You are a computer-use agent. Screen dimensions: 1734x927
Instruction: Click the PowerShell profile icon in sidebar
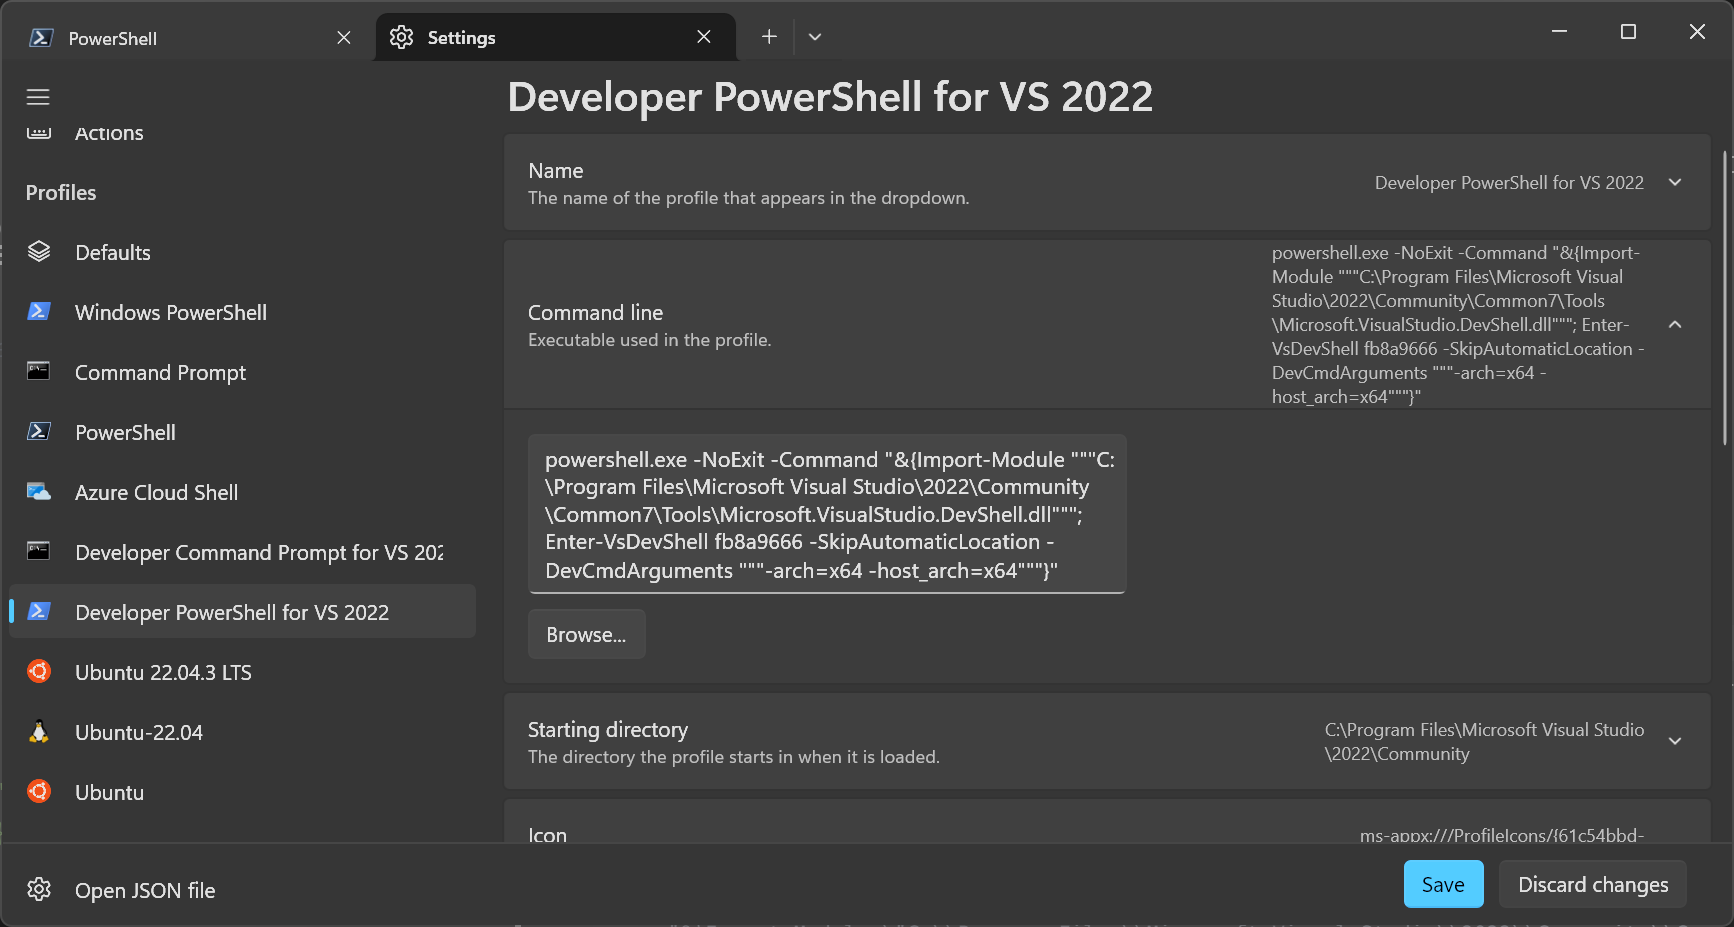point(39,431)
